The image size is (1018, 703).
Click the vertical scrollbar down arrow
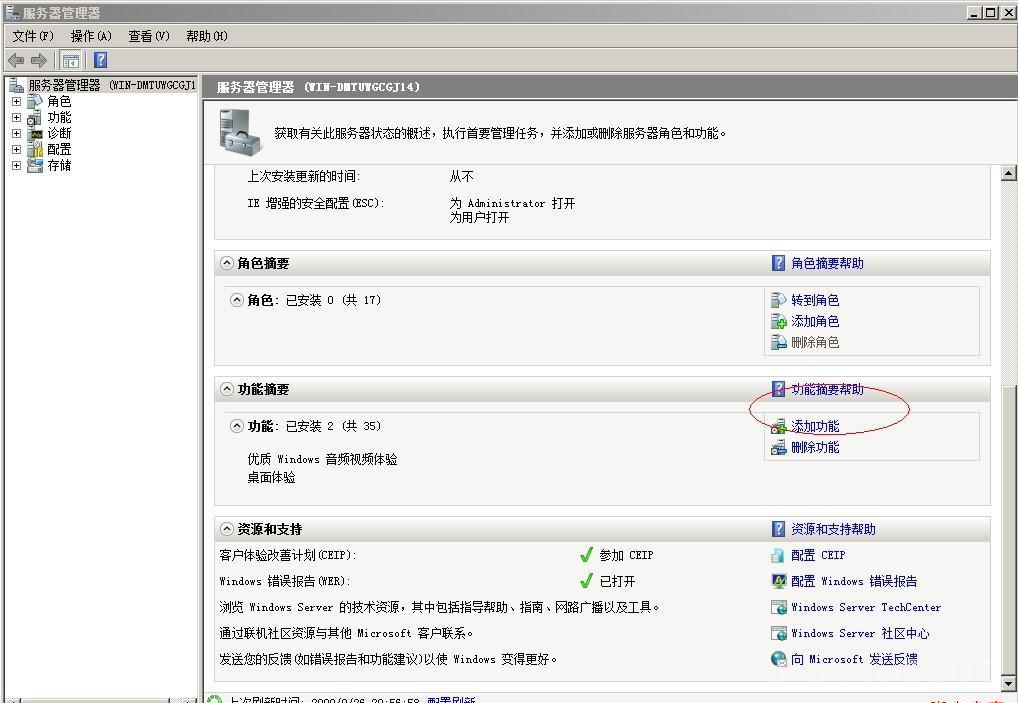coord(1008,684)
